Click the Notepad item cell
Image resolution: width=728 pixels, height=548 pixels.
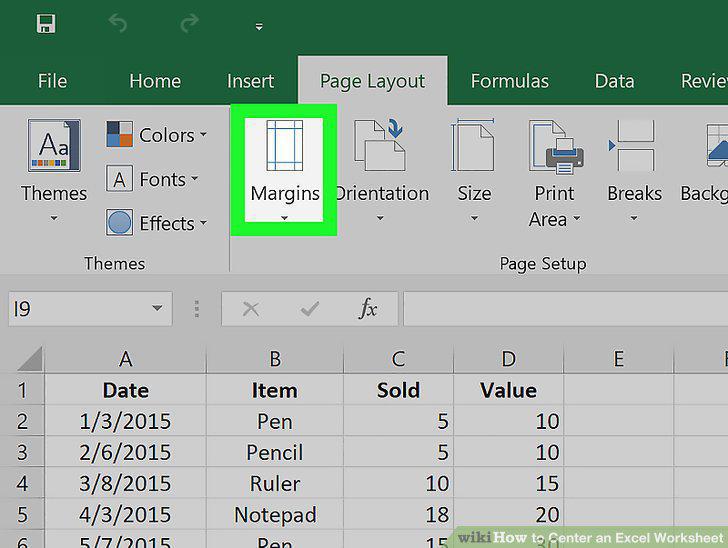[275, 514]
